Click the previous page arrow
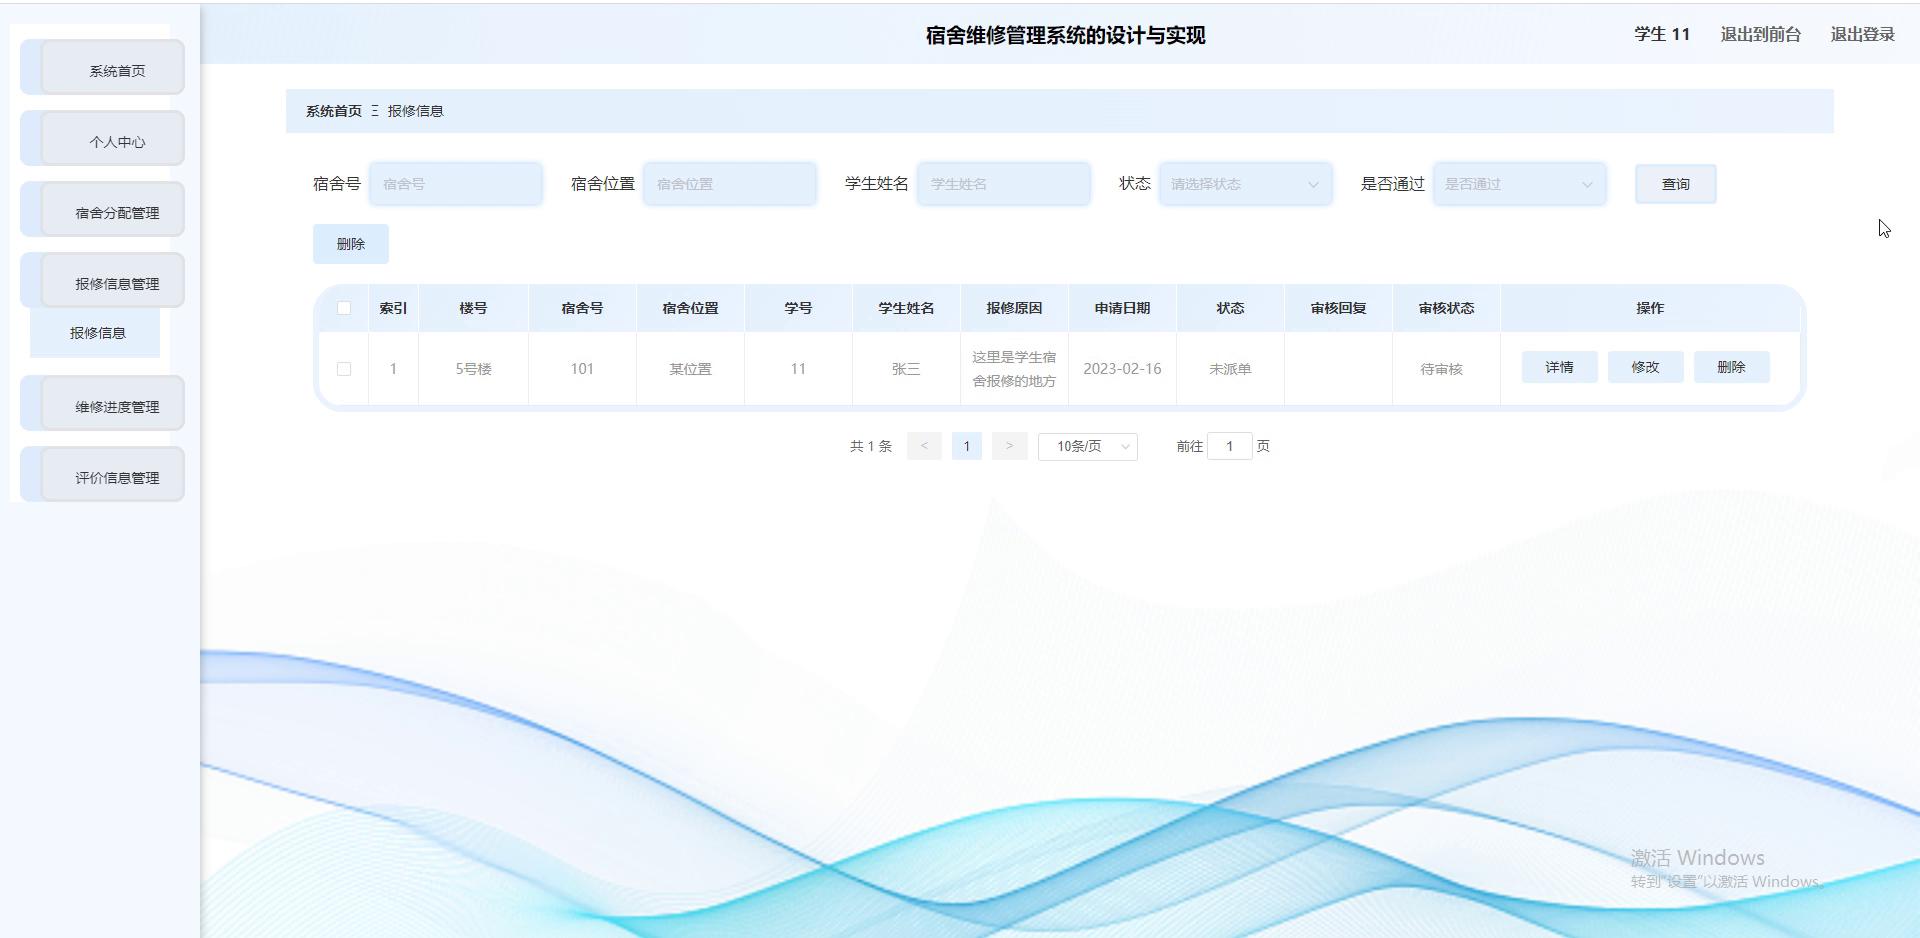The image size is (1920, 938). click(924, 446)
